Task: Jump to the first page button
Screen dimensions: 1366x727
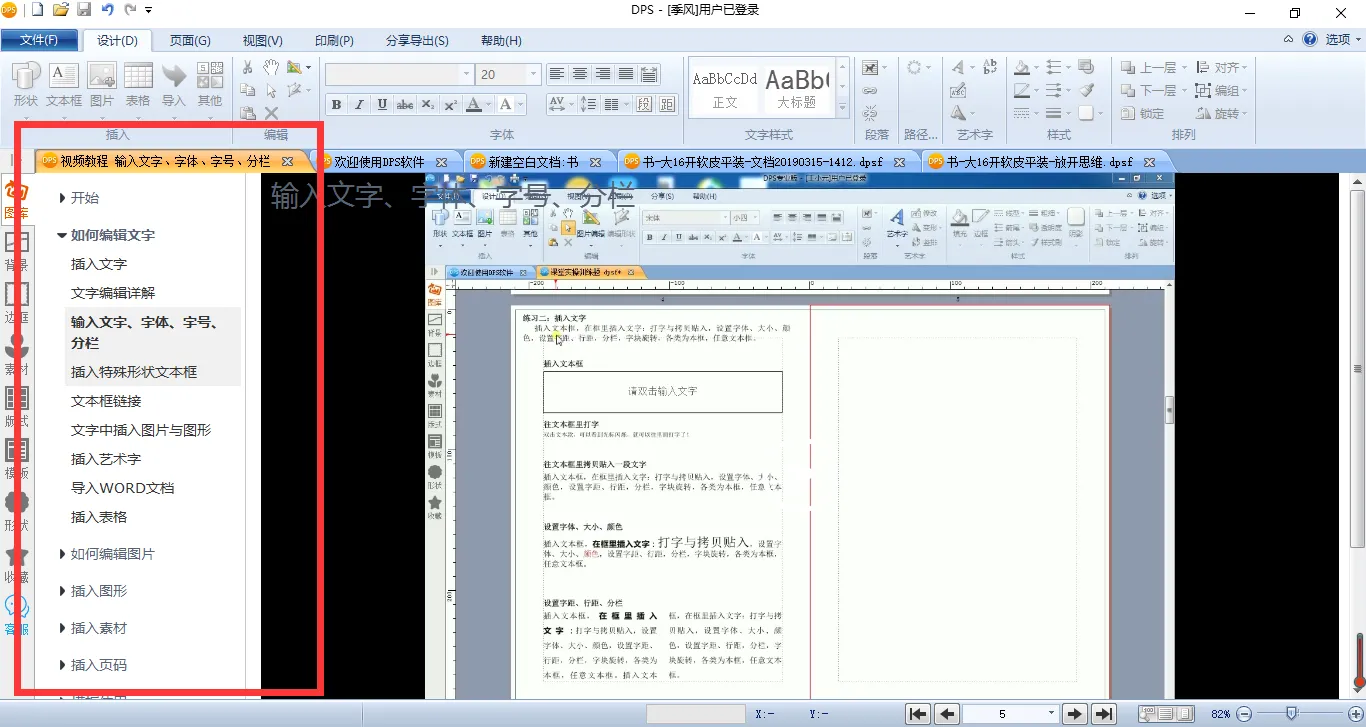Action: pos(917,714)
